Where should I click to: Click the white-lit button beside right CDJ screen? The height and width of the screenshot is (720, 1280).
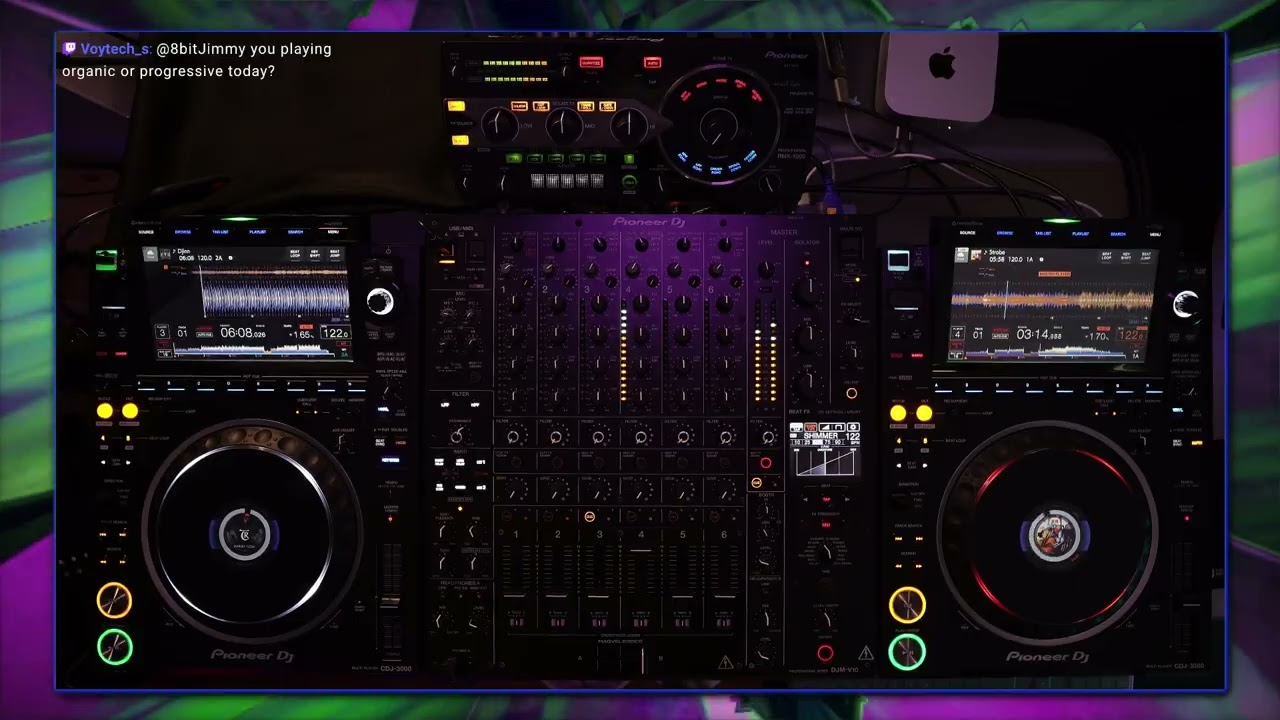(899, 261)
